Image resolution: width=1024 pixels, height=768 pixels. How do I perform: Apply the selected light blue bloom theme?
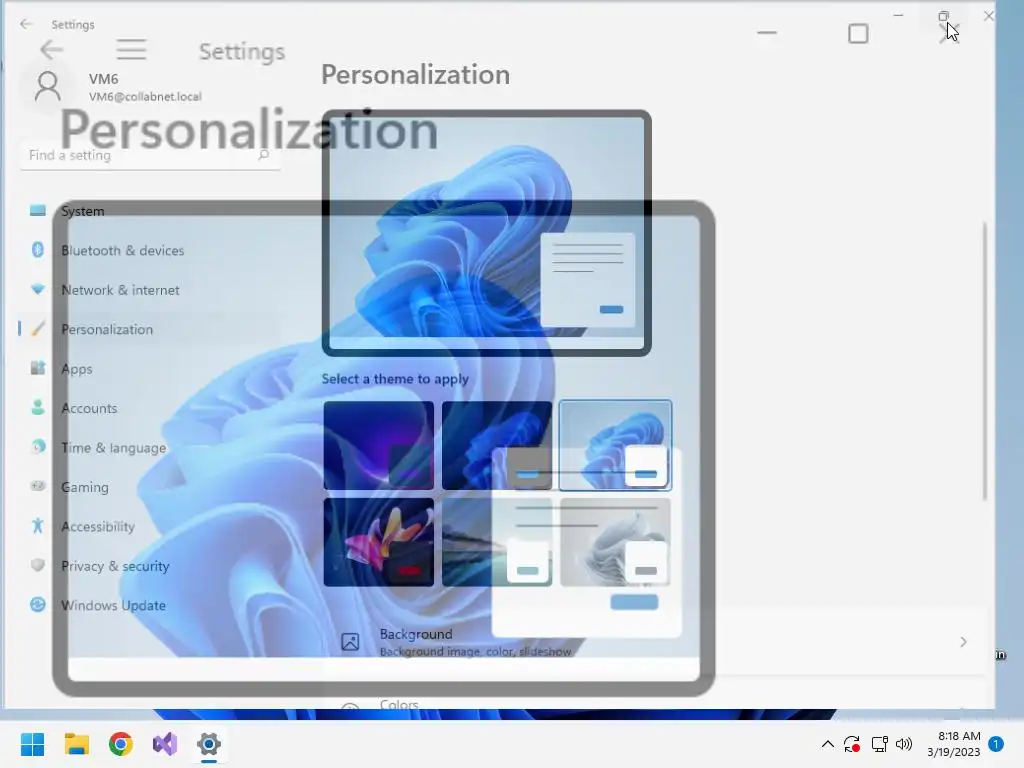click(x=615, y=445)
